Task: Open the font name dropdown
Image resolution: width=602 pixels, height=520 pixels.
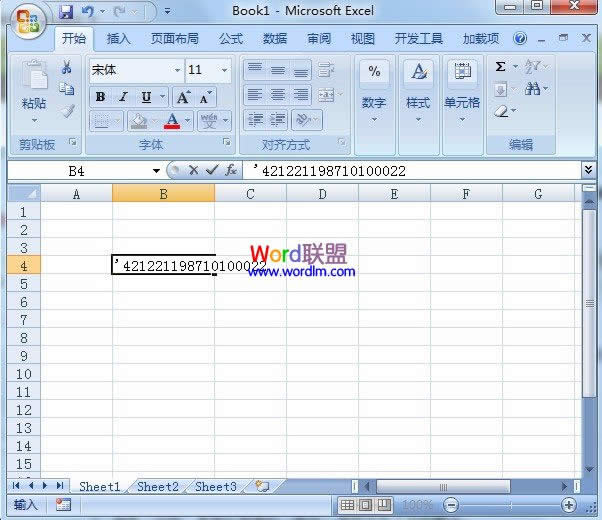Action: [177, 71]
